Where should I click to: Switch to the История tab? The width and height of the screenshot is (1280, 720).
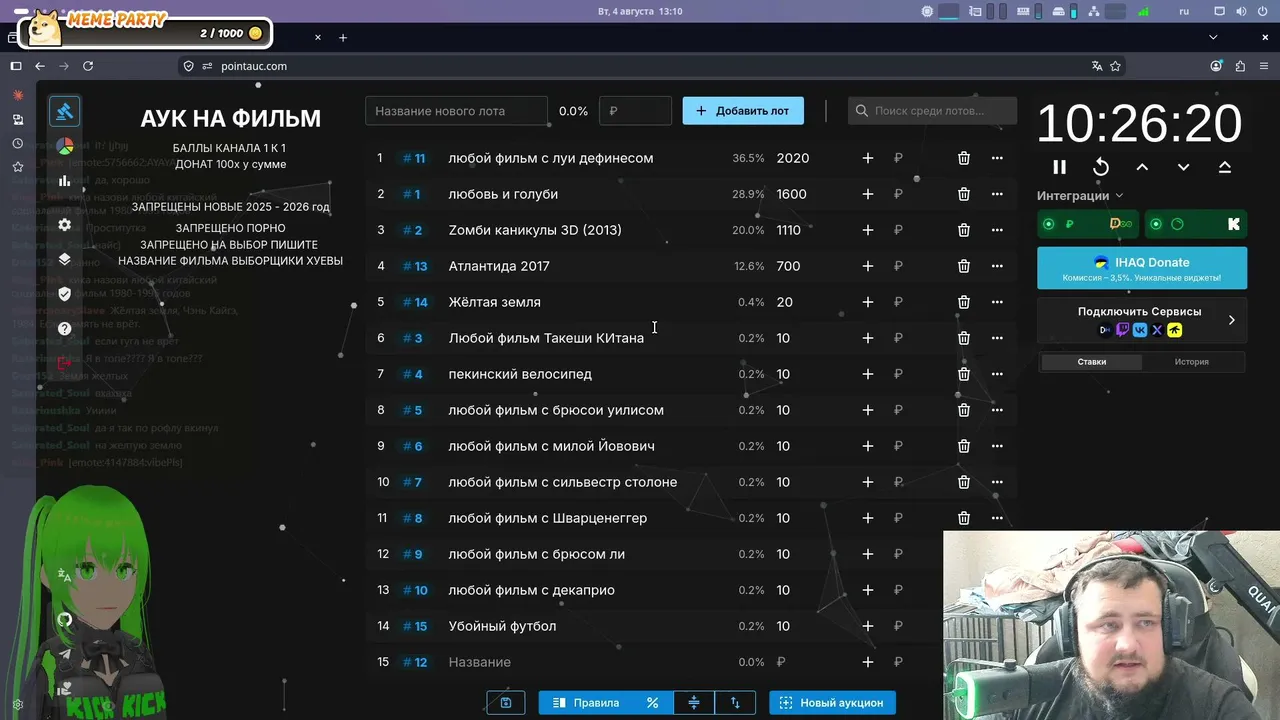click(1192, 362)
